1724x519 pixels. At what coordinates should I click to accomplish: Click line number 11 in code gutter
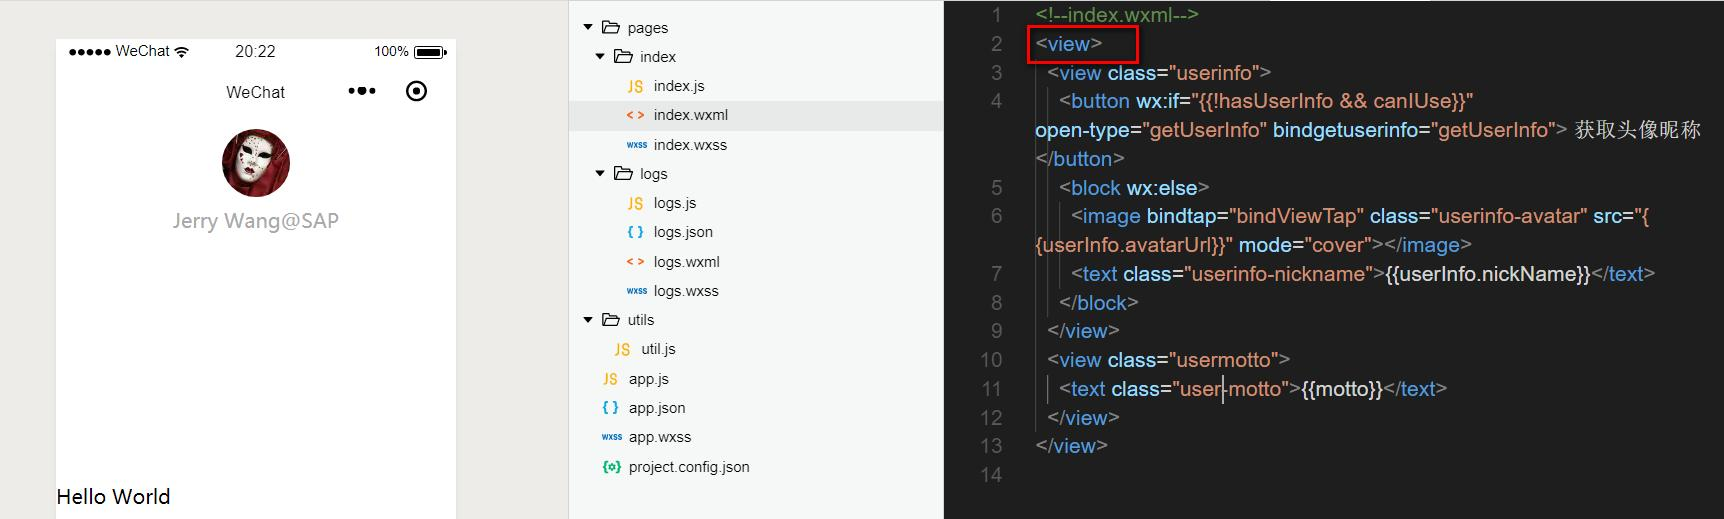tap(991, 389)
